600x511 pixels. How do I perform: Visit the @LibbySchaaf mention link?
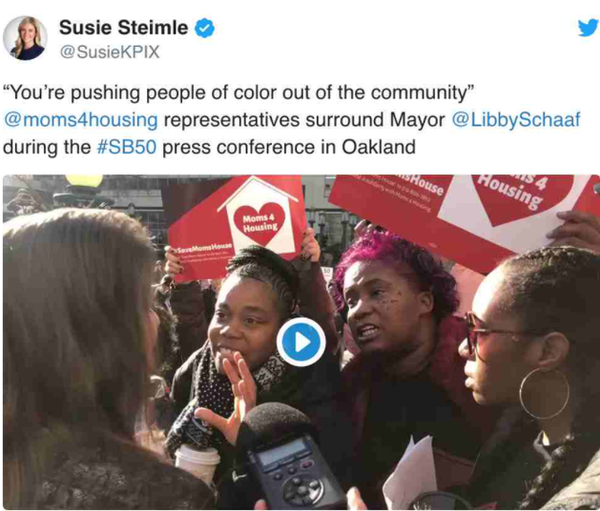click(516, 120)
